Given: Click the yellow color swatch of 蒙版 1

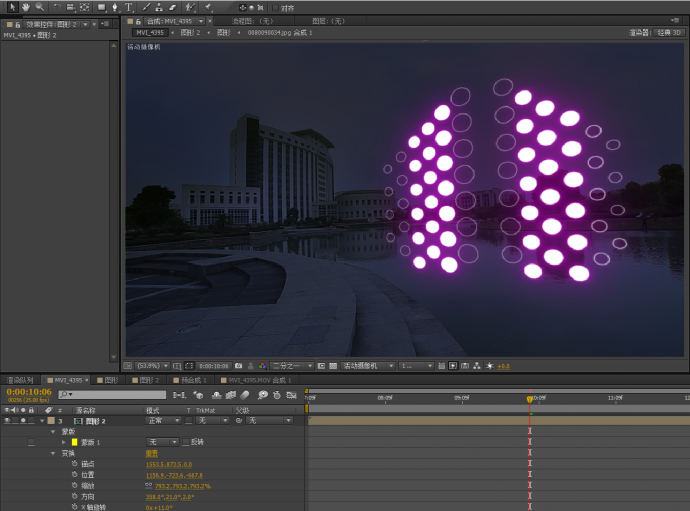Looking at the screenshot, I should 74,442.
